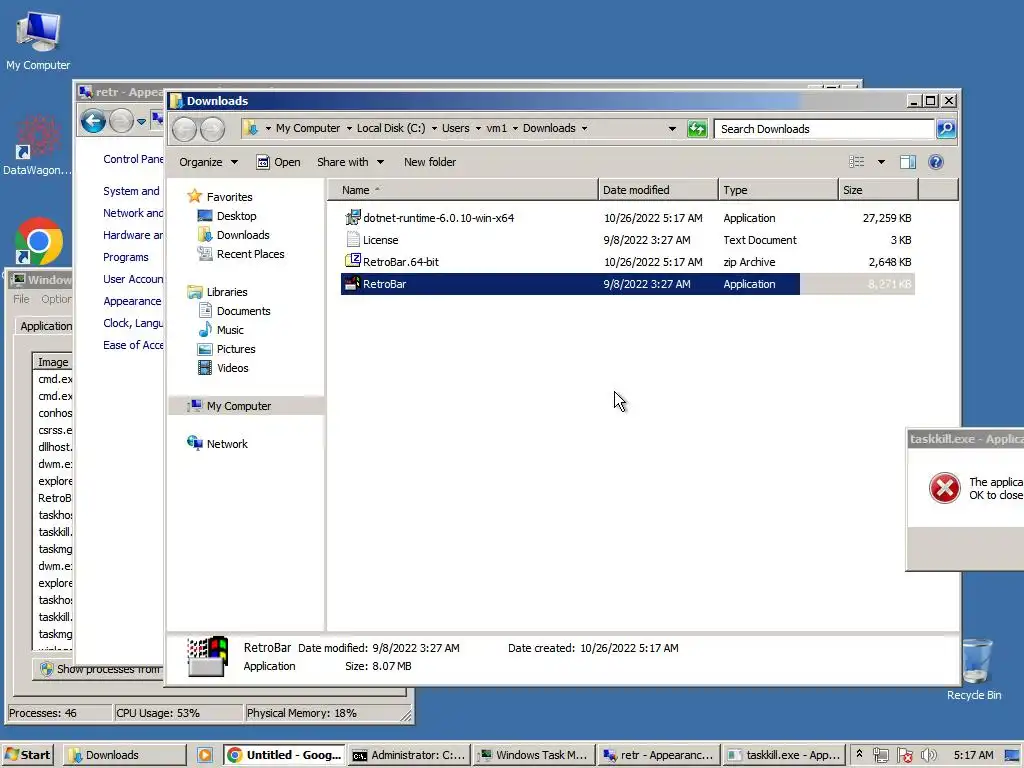
Task: Expand the Downloads breadcrumb arrow
Action: pyautogui.click(x=584, y=129)
